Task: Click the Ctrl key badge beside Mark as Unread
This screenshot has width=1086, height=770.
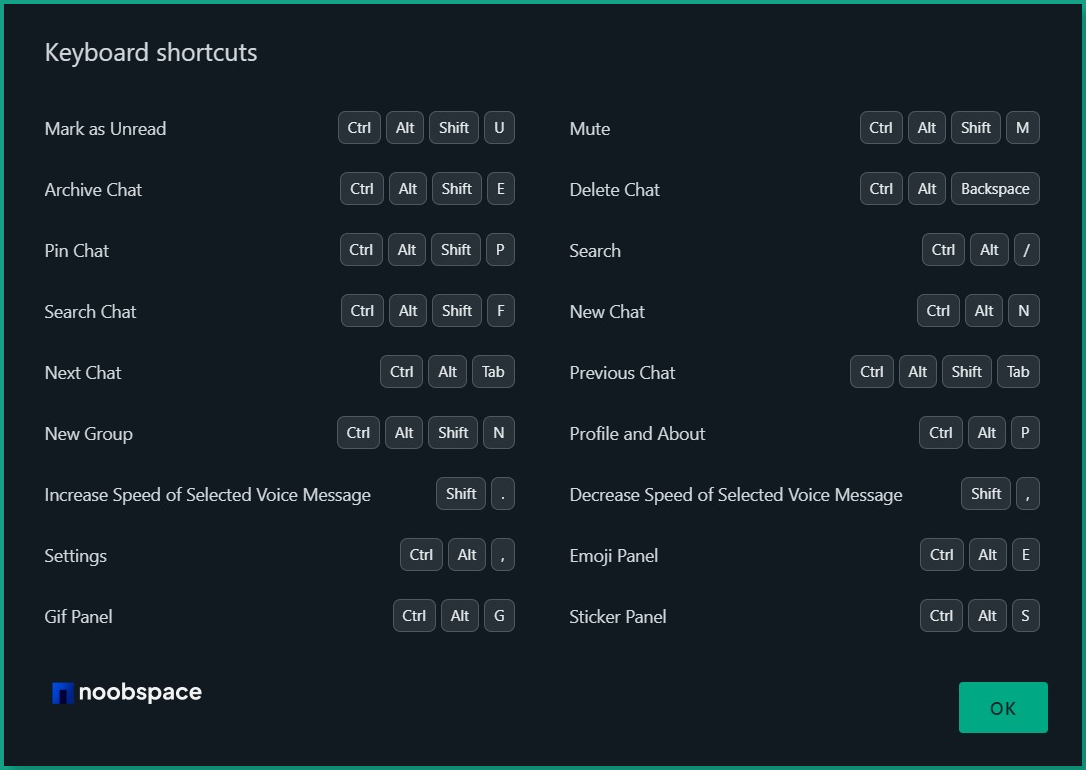Action: click(358, 127)
